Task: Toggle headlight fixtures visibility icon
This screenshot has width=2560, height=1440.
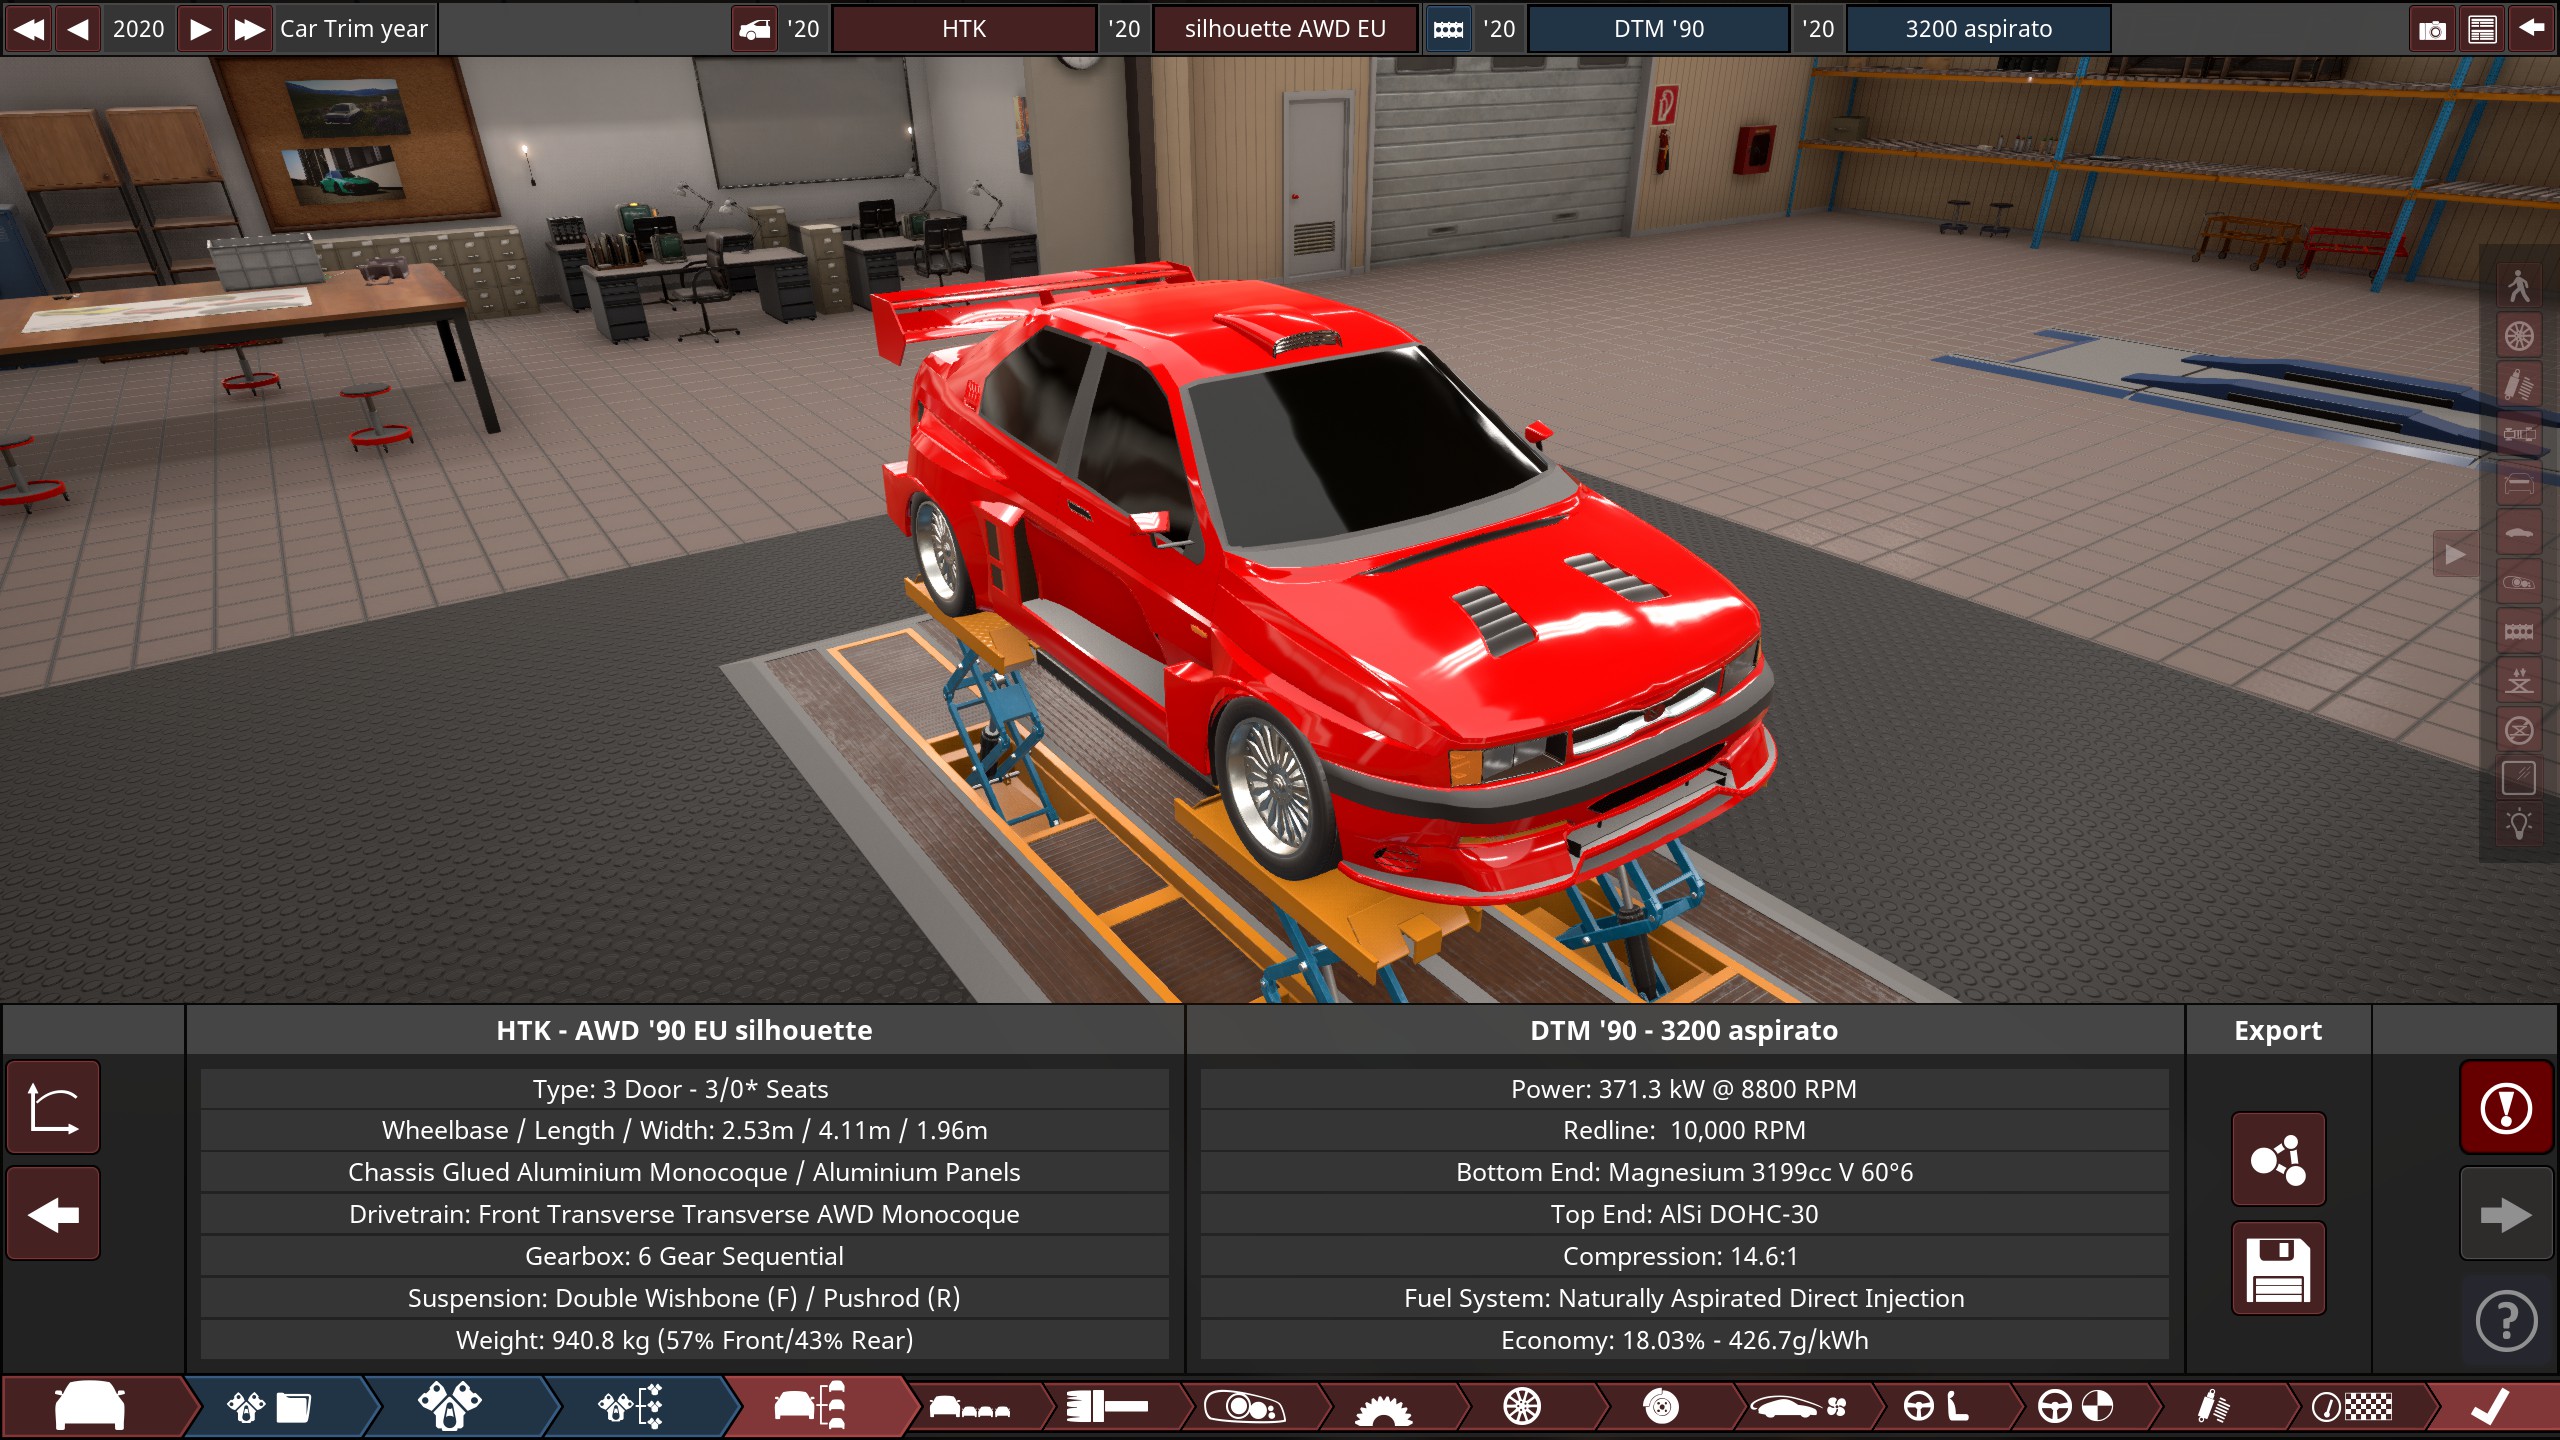Action: point(2519,582)
